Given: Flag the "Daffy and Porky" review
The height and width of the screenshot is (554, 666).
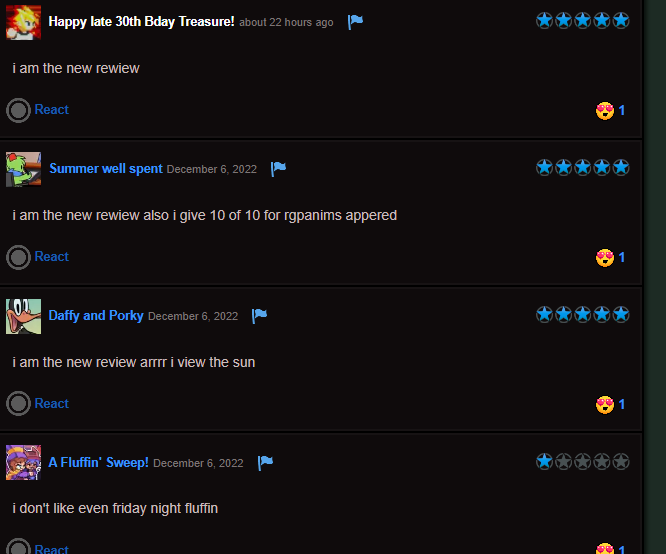Looking at the screenshot, I should click(259, 316).
